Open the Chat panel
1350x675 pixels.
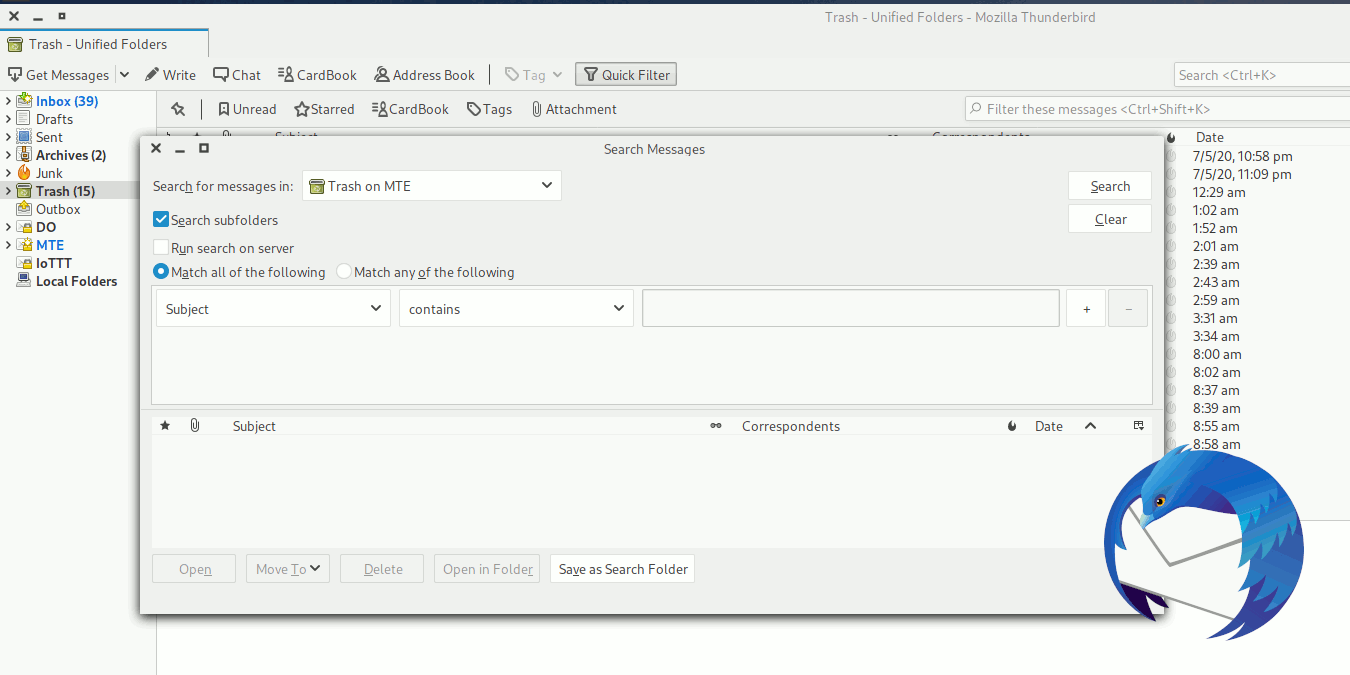click(x=236, y=74)
